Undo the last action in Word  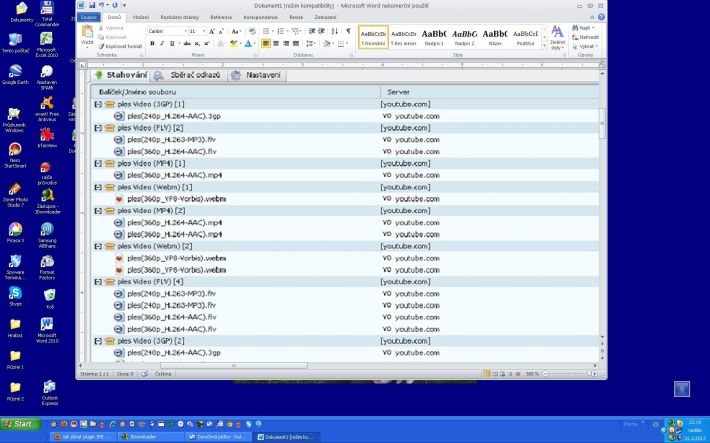point(101,5)
